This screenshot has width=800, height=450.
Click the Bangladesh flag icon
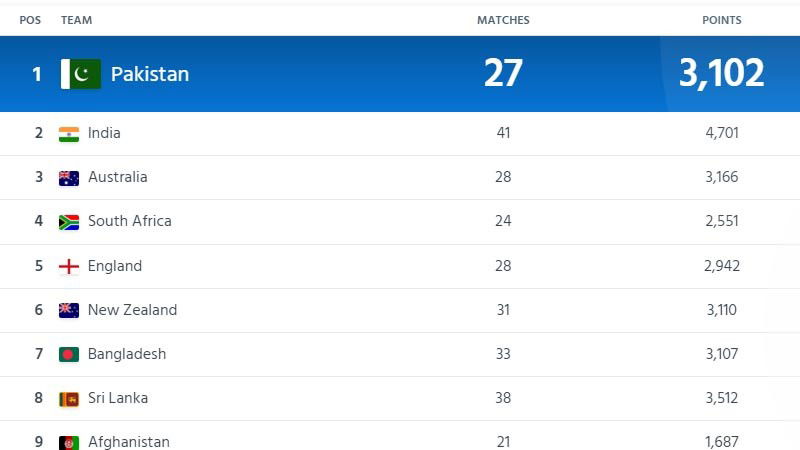69,355
